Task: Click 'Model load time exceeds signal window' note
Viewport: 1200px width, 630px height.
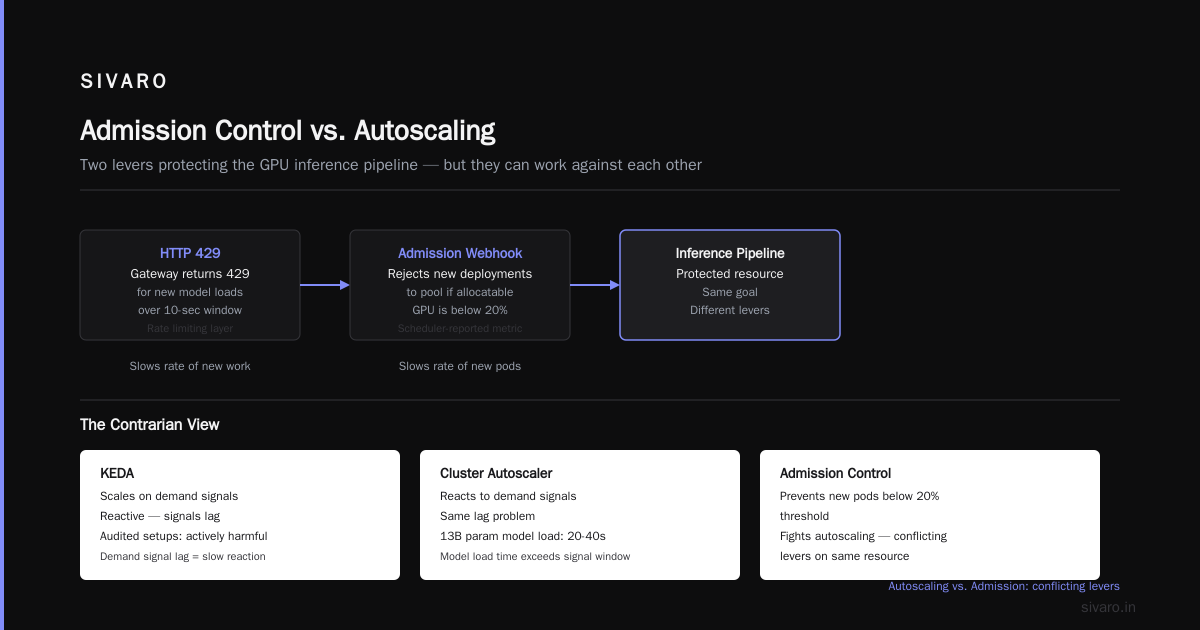Action: pyautogui.click(x=535, y=556)
